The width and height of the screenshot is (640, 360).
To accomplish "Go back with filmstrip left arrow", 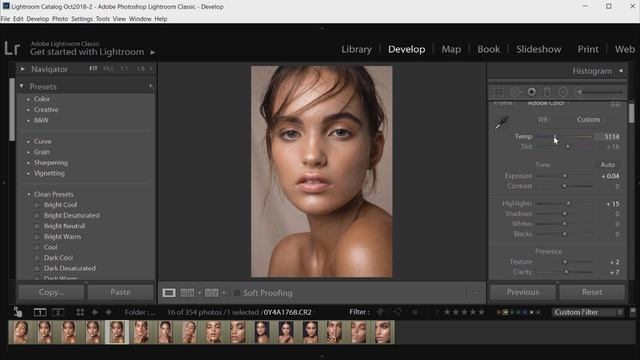I will (x=95, y=312).
